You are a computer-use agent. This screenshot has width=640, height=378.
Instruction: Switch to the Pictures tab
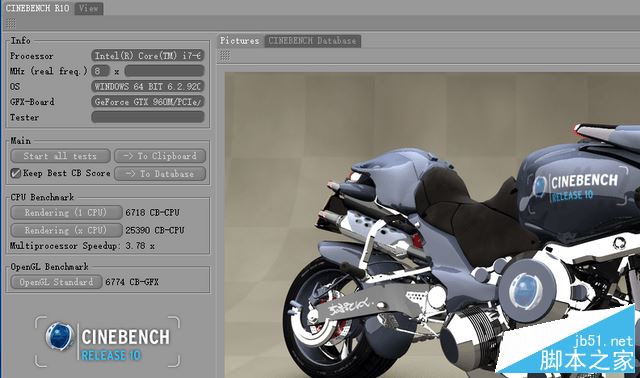(240, 40)
